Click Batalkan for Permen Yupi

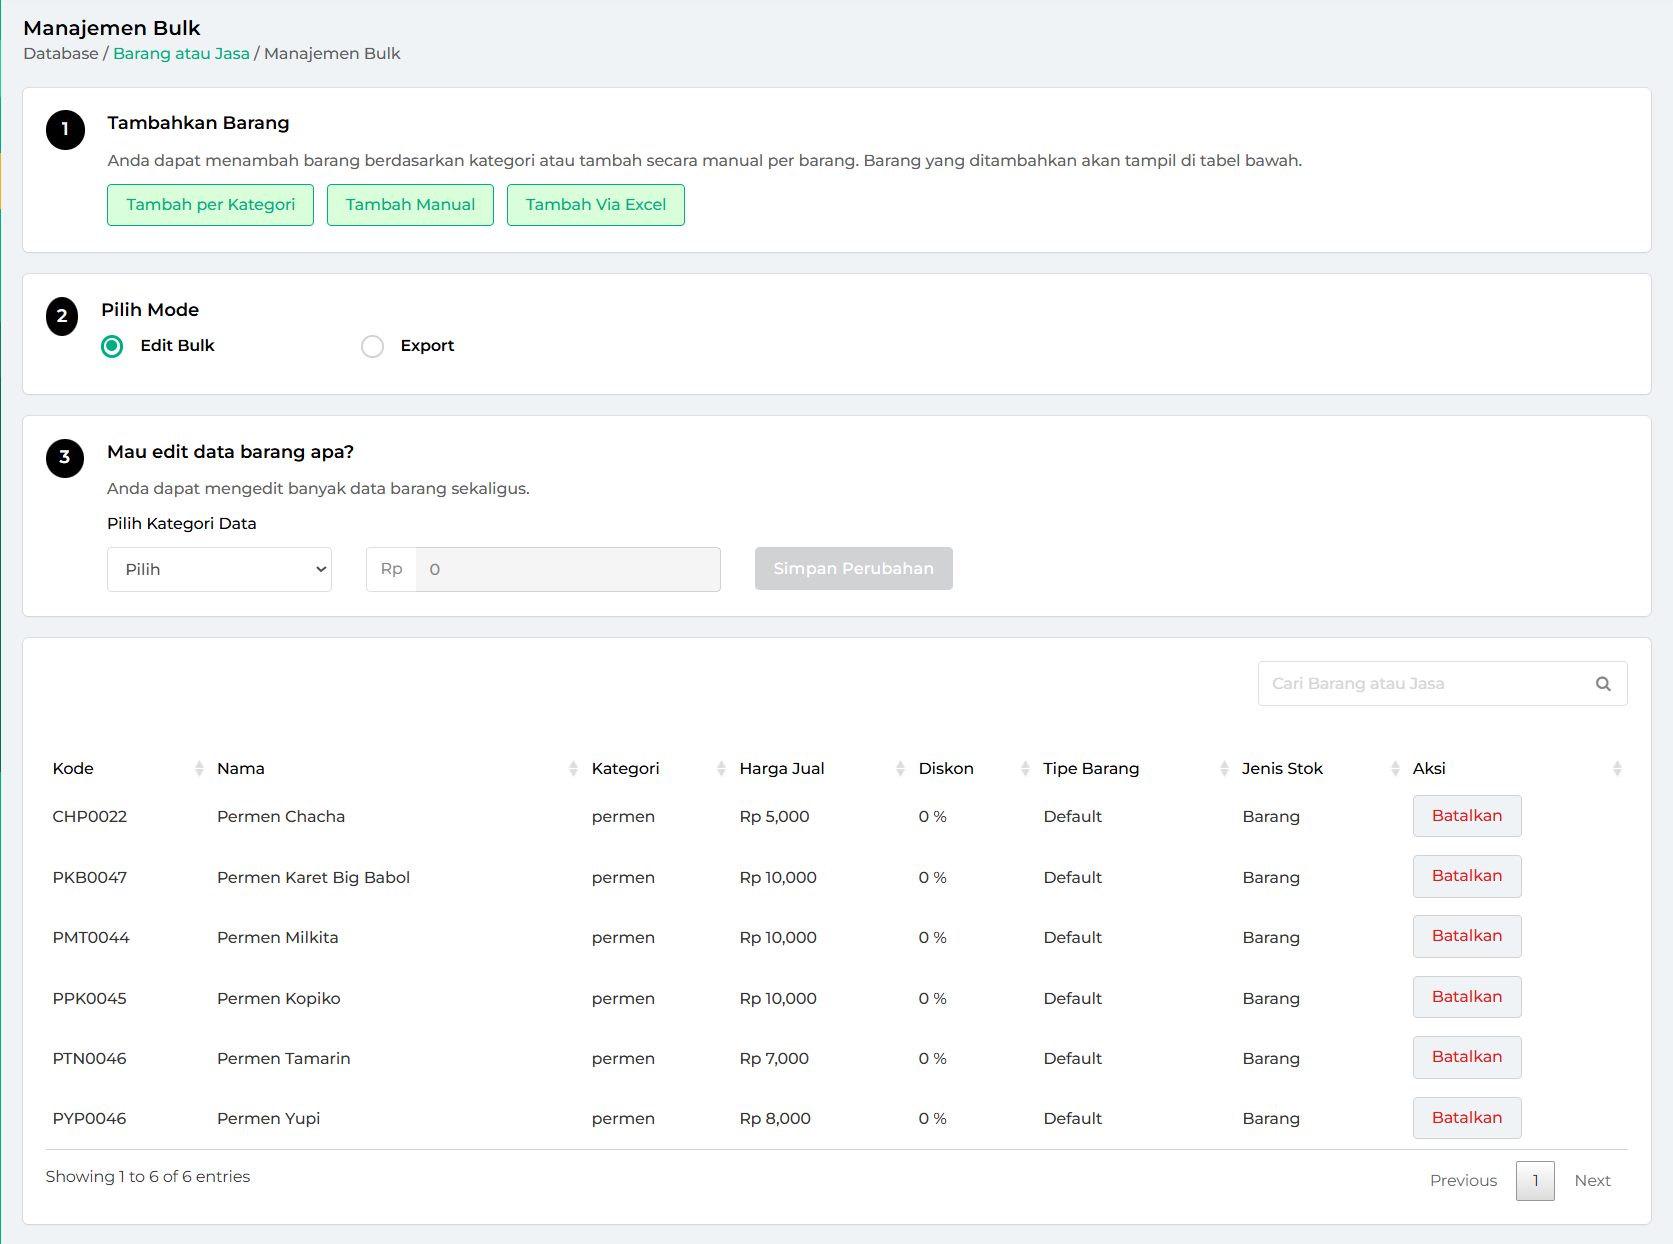point(1467,1118)
